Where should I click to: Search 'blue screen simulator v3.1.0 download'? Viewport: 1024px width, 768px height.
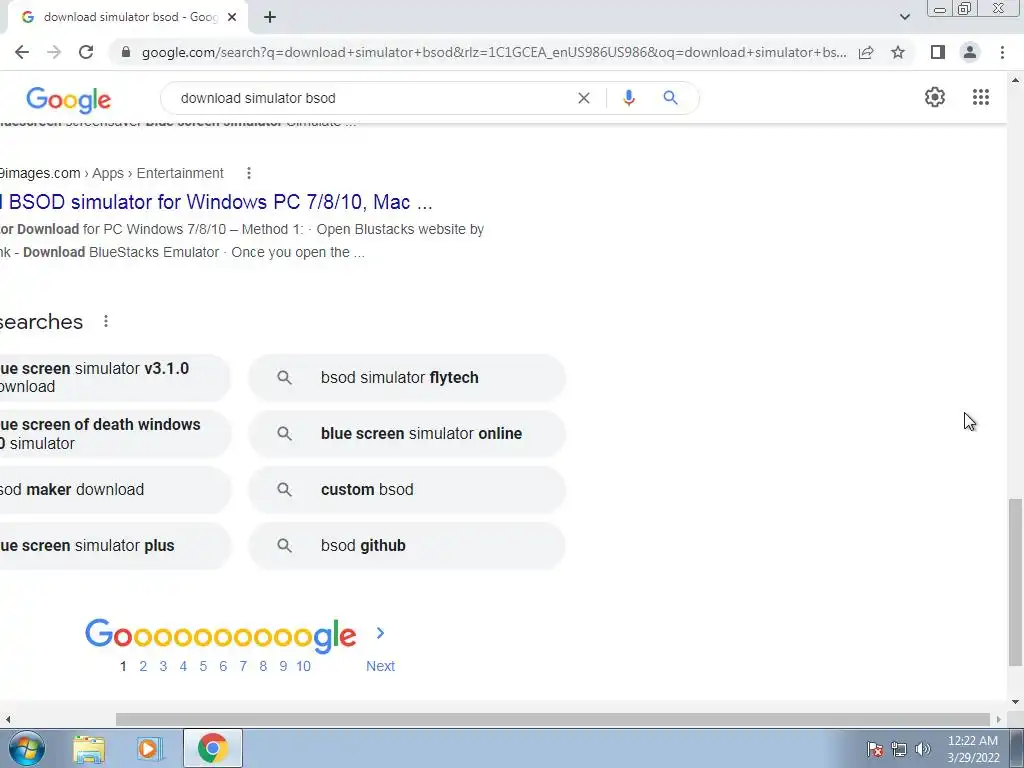point(115,377)
